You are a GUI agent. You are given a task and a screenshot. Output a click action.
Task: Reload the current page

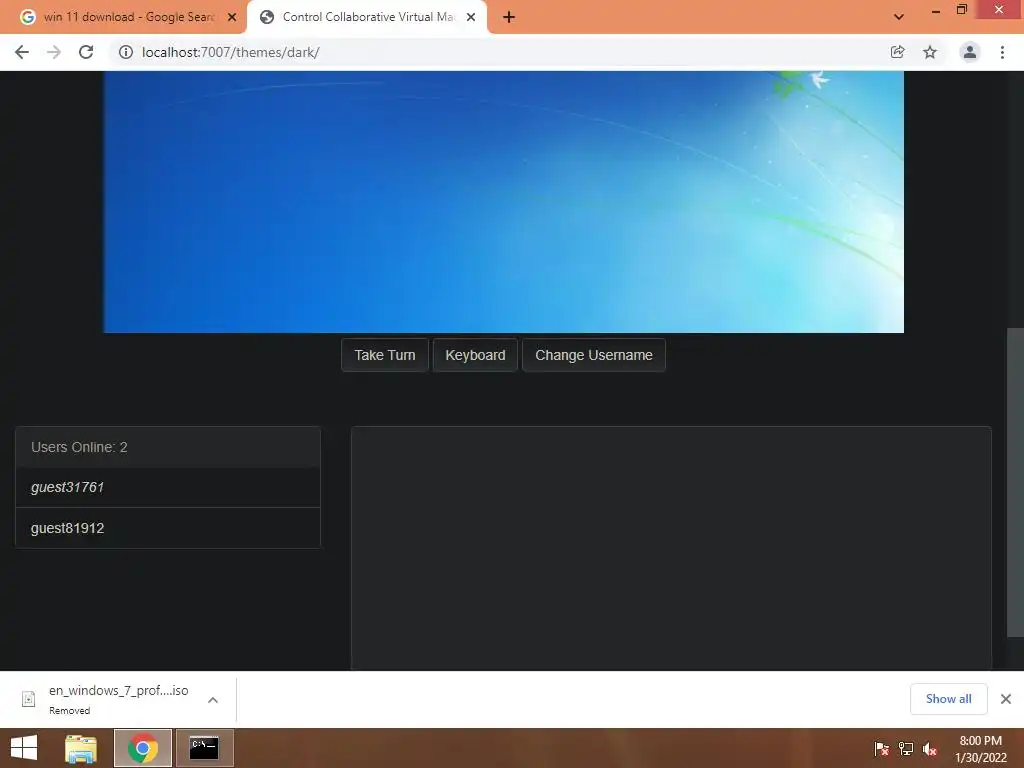tap(86, 52)
